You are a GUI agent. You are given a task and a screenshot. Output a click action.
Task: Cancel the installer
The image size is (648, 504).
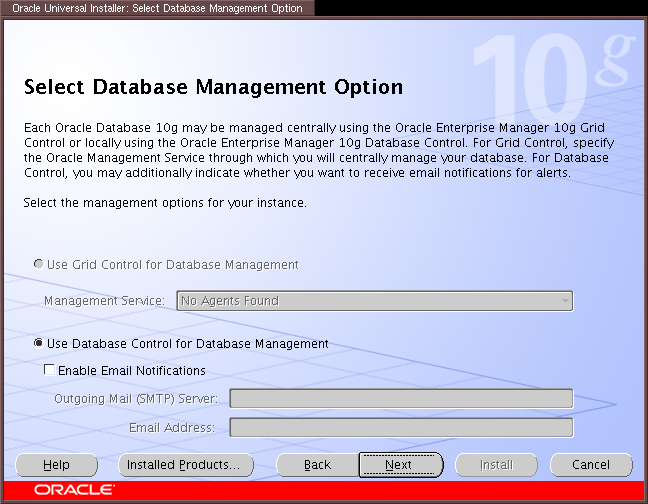(591, 465)
